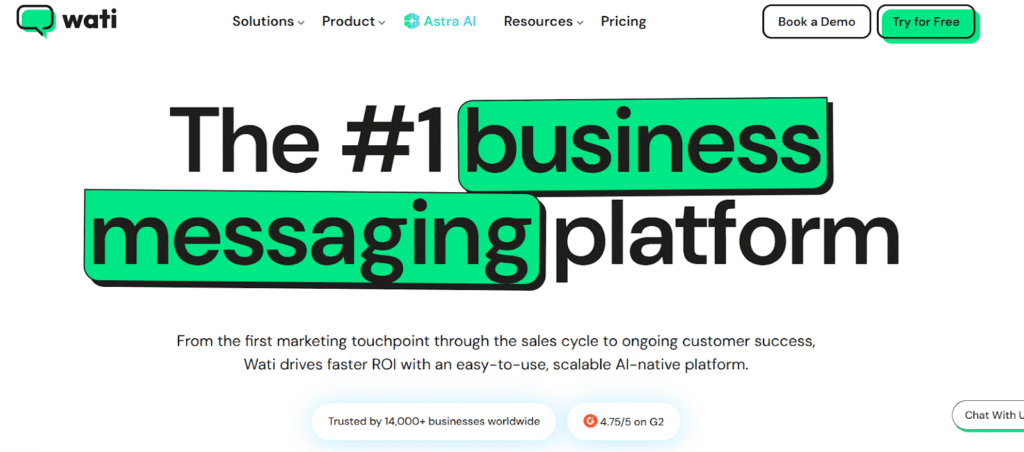
Task: Open the Solutions menu
Action: (263, 21)
